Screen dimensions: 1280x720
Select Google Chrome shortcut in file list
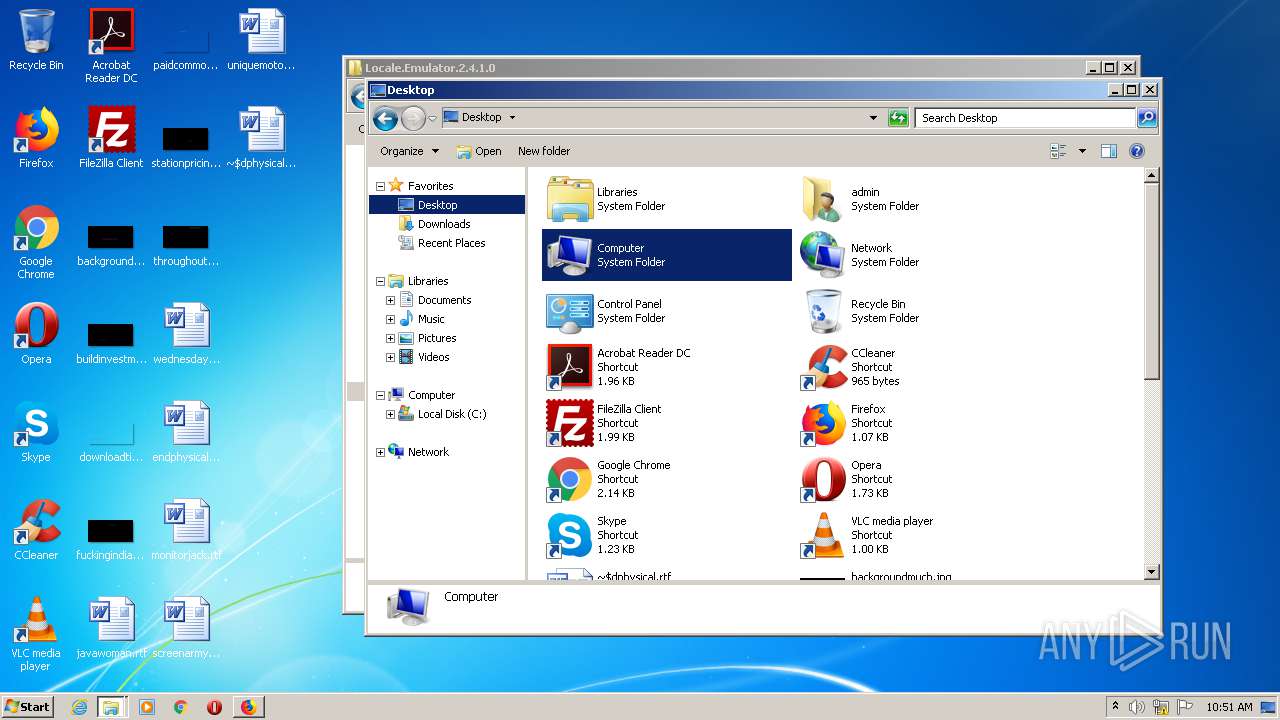coord(570,479)
